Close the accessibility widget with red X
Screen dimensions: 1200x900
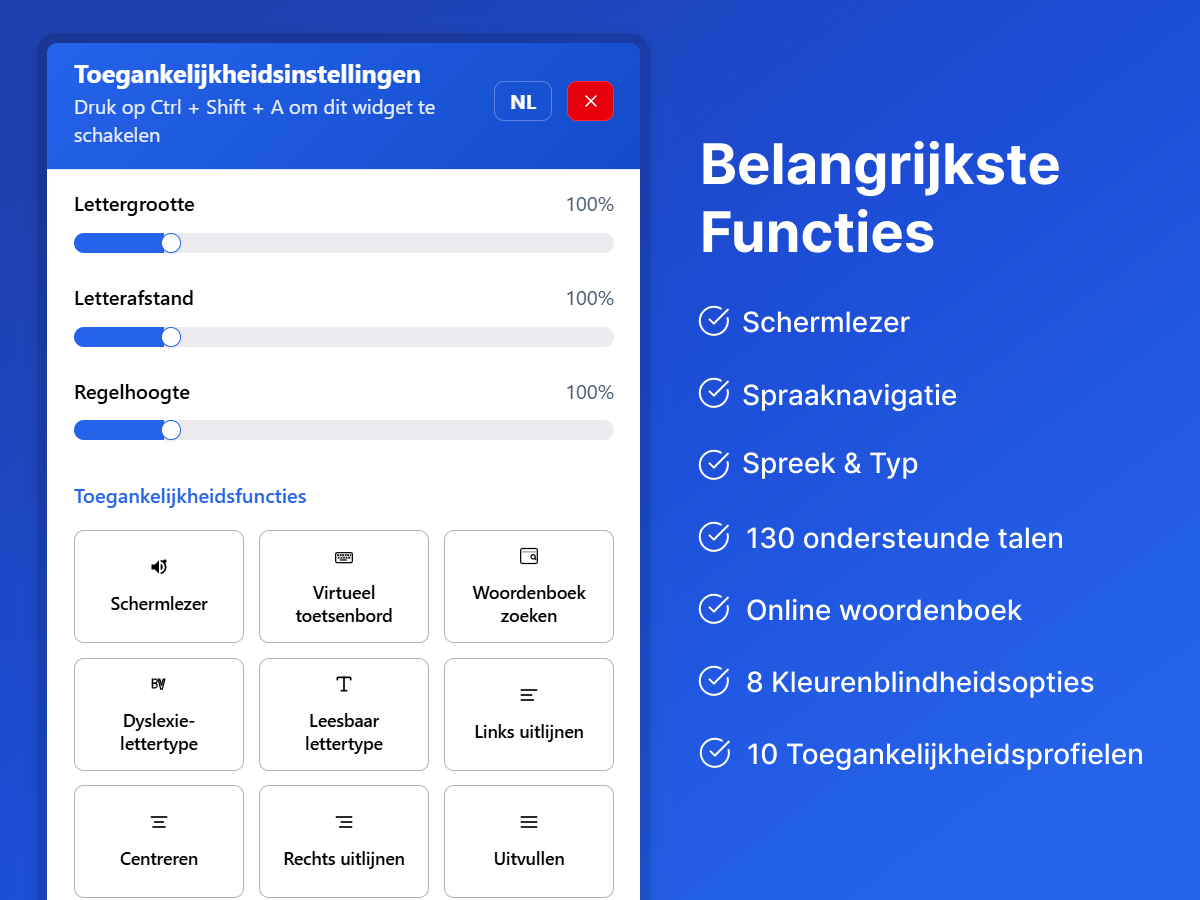click(590, 101)
